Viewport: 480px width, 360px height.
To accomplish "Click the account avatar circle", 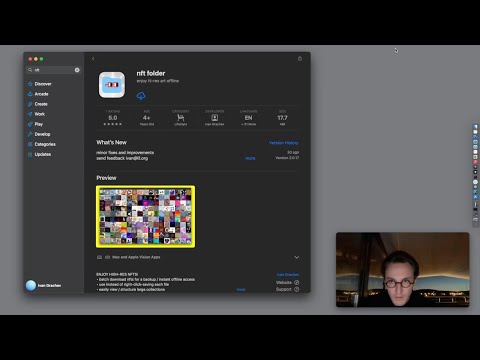I will pos(31,285).
